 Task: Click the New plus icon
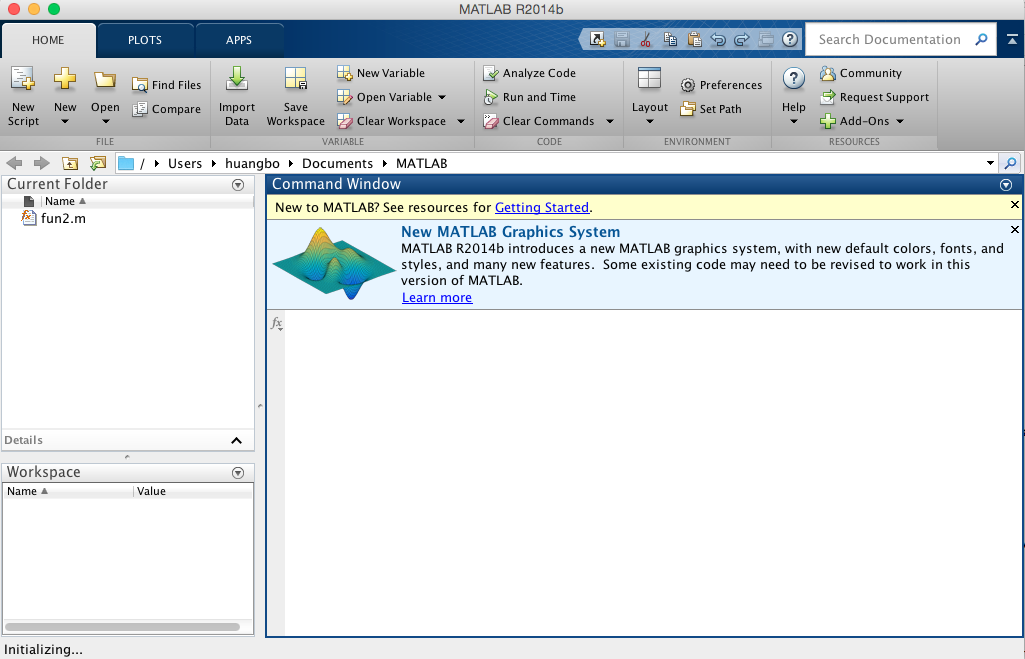[x=65, y=79]
